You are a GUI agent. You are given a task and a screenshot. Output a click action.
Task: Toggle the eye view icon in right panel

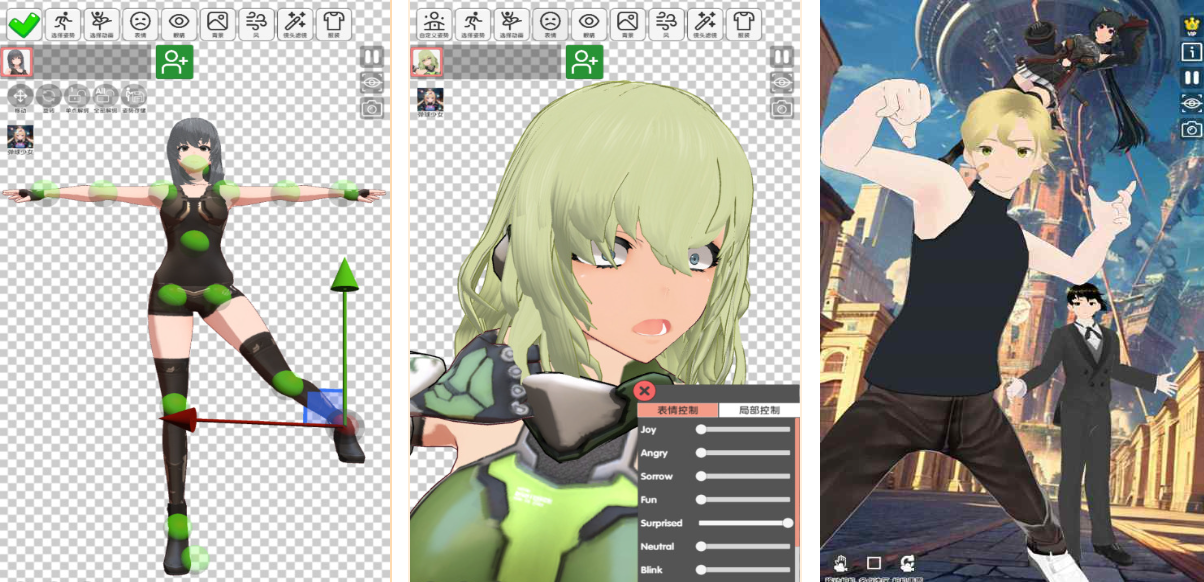coord(1191,103)
